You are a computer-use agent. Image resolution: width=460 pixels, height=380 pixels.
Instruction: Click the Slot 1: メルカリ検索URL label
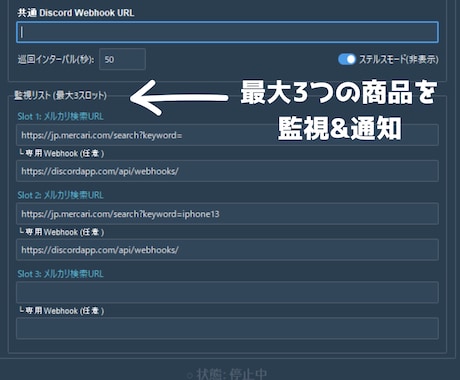tap(60, 116)
